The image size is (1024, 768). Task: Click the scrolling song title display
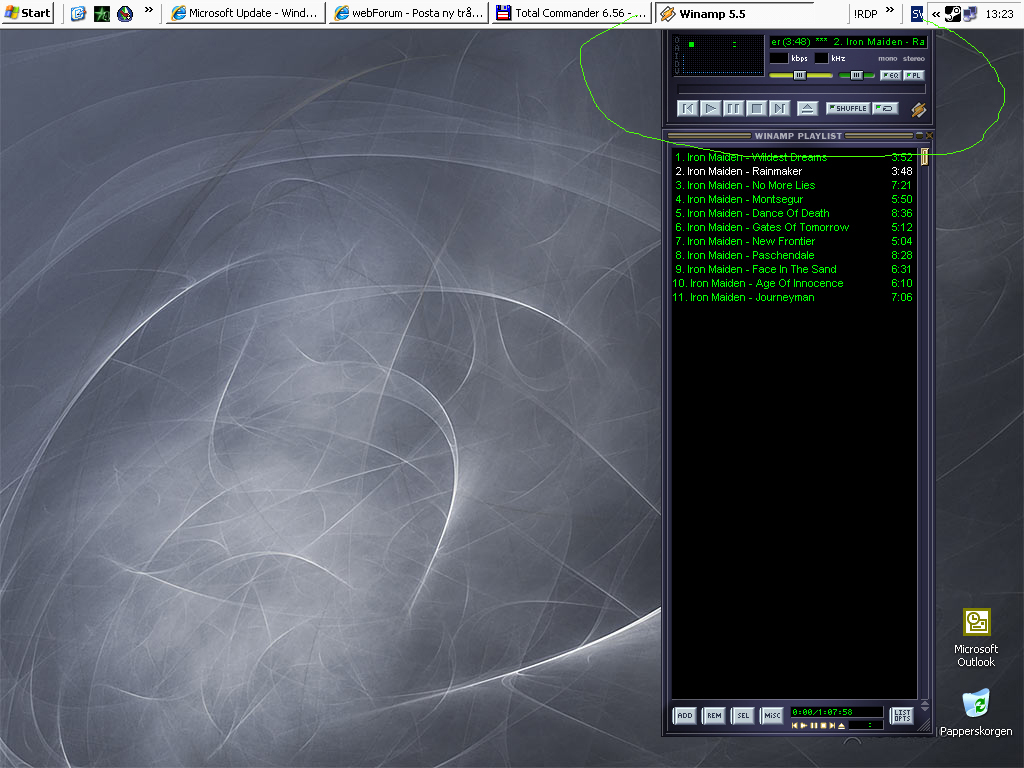[x=848, y=42]
